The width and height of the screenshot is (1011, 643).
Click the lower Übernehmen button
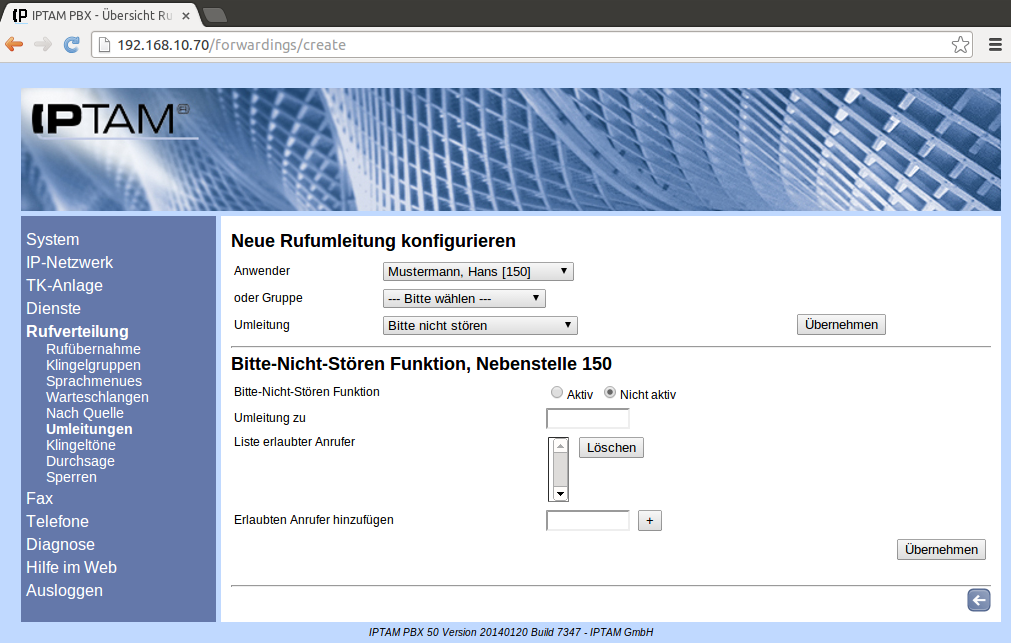click(x=941, y=549)
